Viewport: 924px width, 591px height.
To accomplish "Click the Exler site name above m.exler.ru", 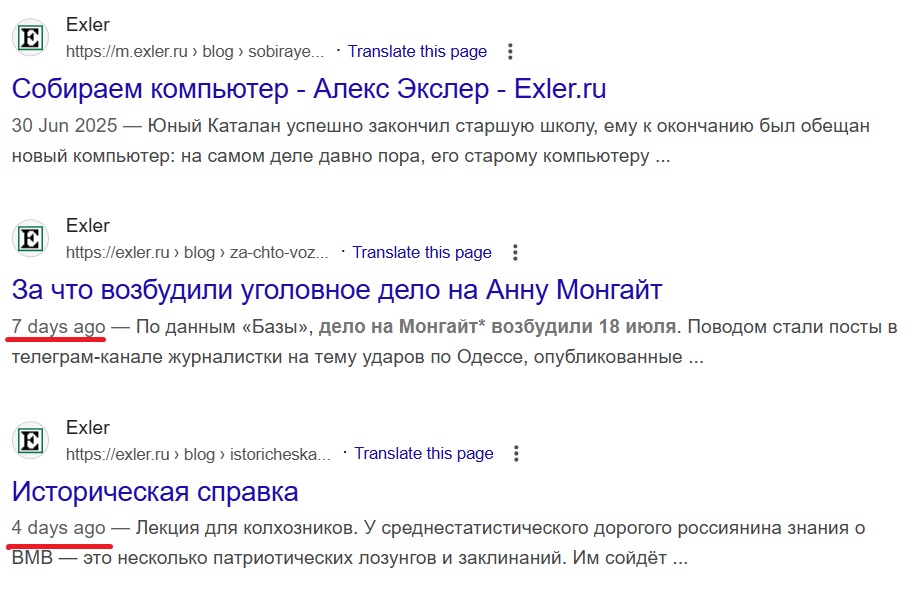I will pyautogui.click(x=88, y=25).
